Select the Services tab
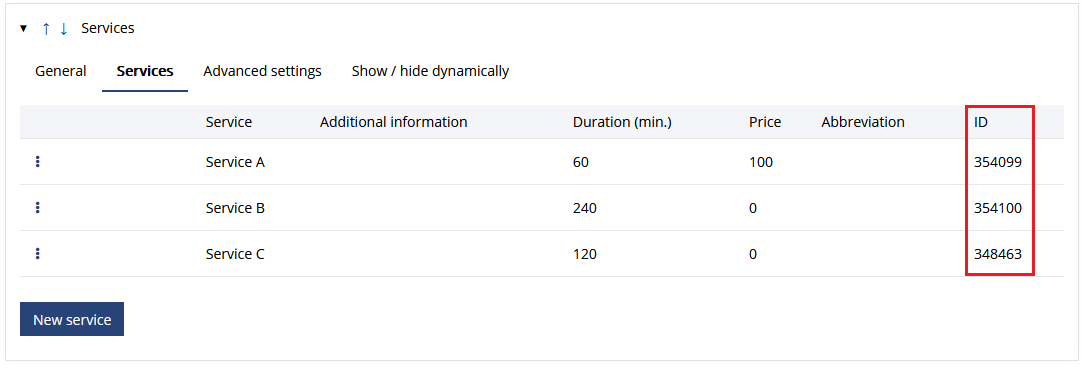 [145, 70]
